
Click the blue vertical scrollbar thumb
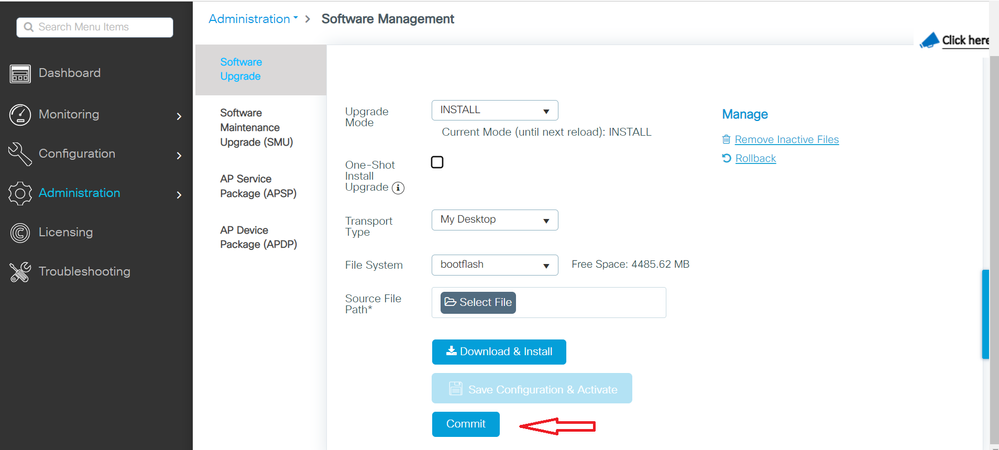point(985,315)
